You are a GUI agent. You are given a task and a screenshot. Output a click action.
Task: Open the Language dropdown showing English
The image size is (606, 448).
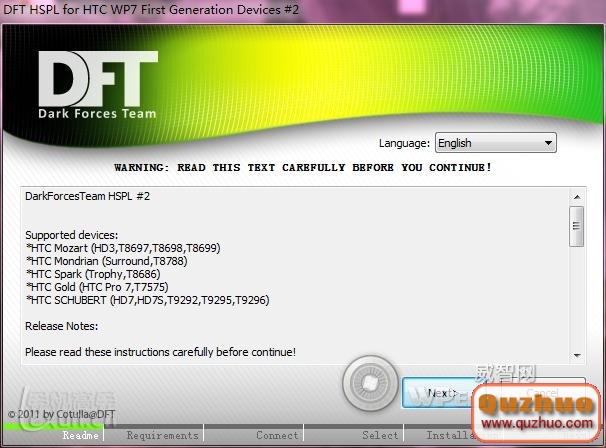click(495, 143)
